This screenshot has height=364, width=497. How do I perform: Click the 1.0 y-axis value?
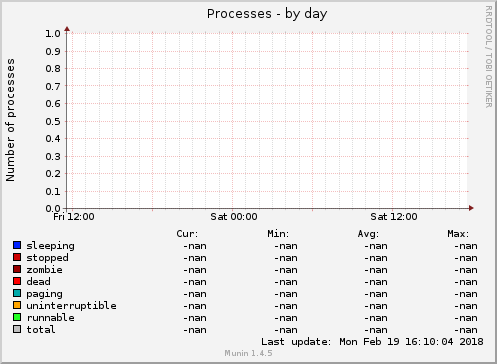point(53,33)
